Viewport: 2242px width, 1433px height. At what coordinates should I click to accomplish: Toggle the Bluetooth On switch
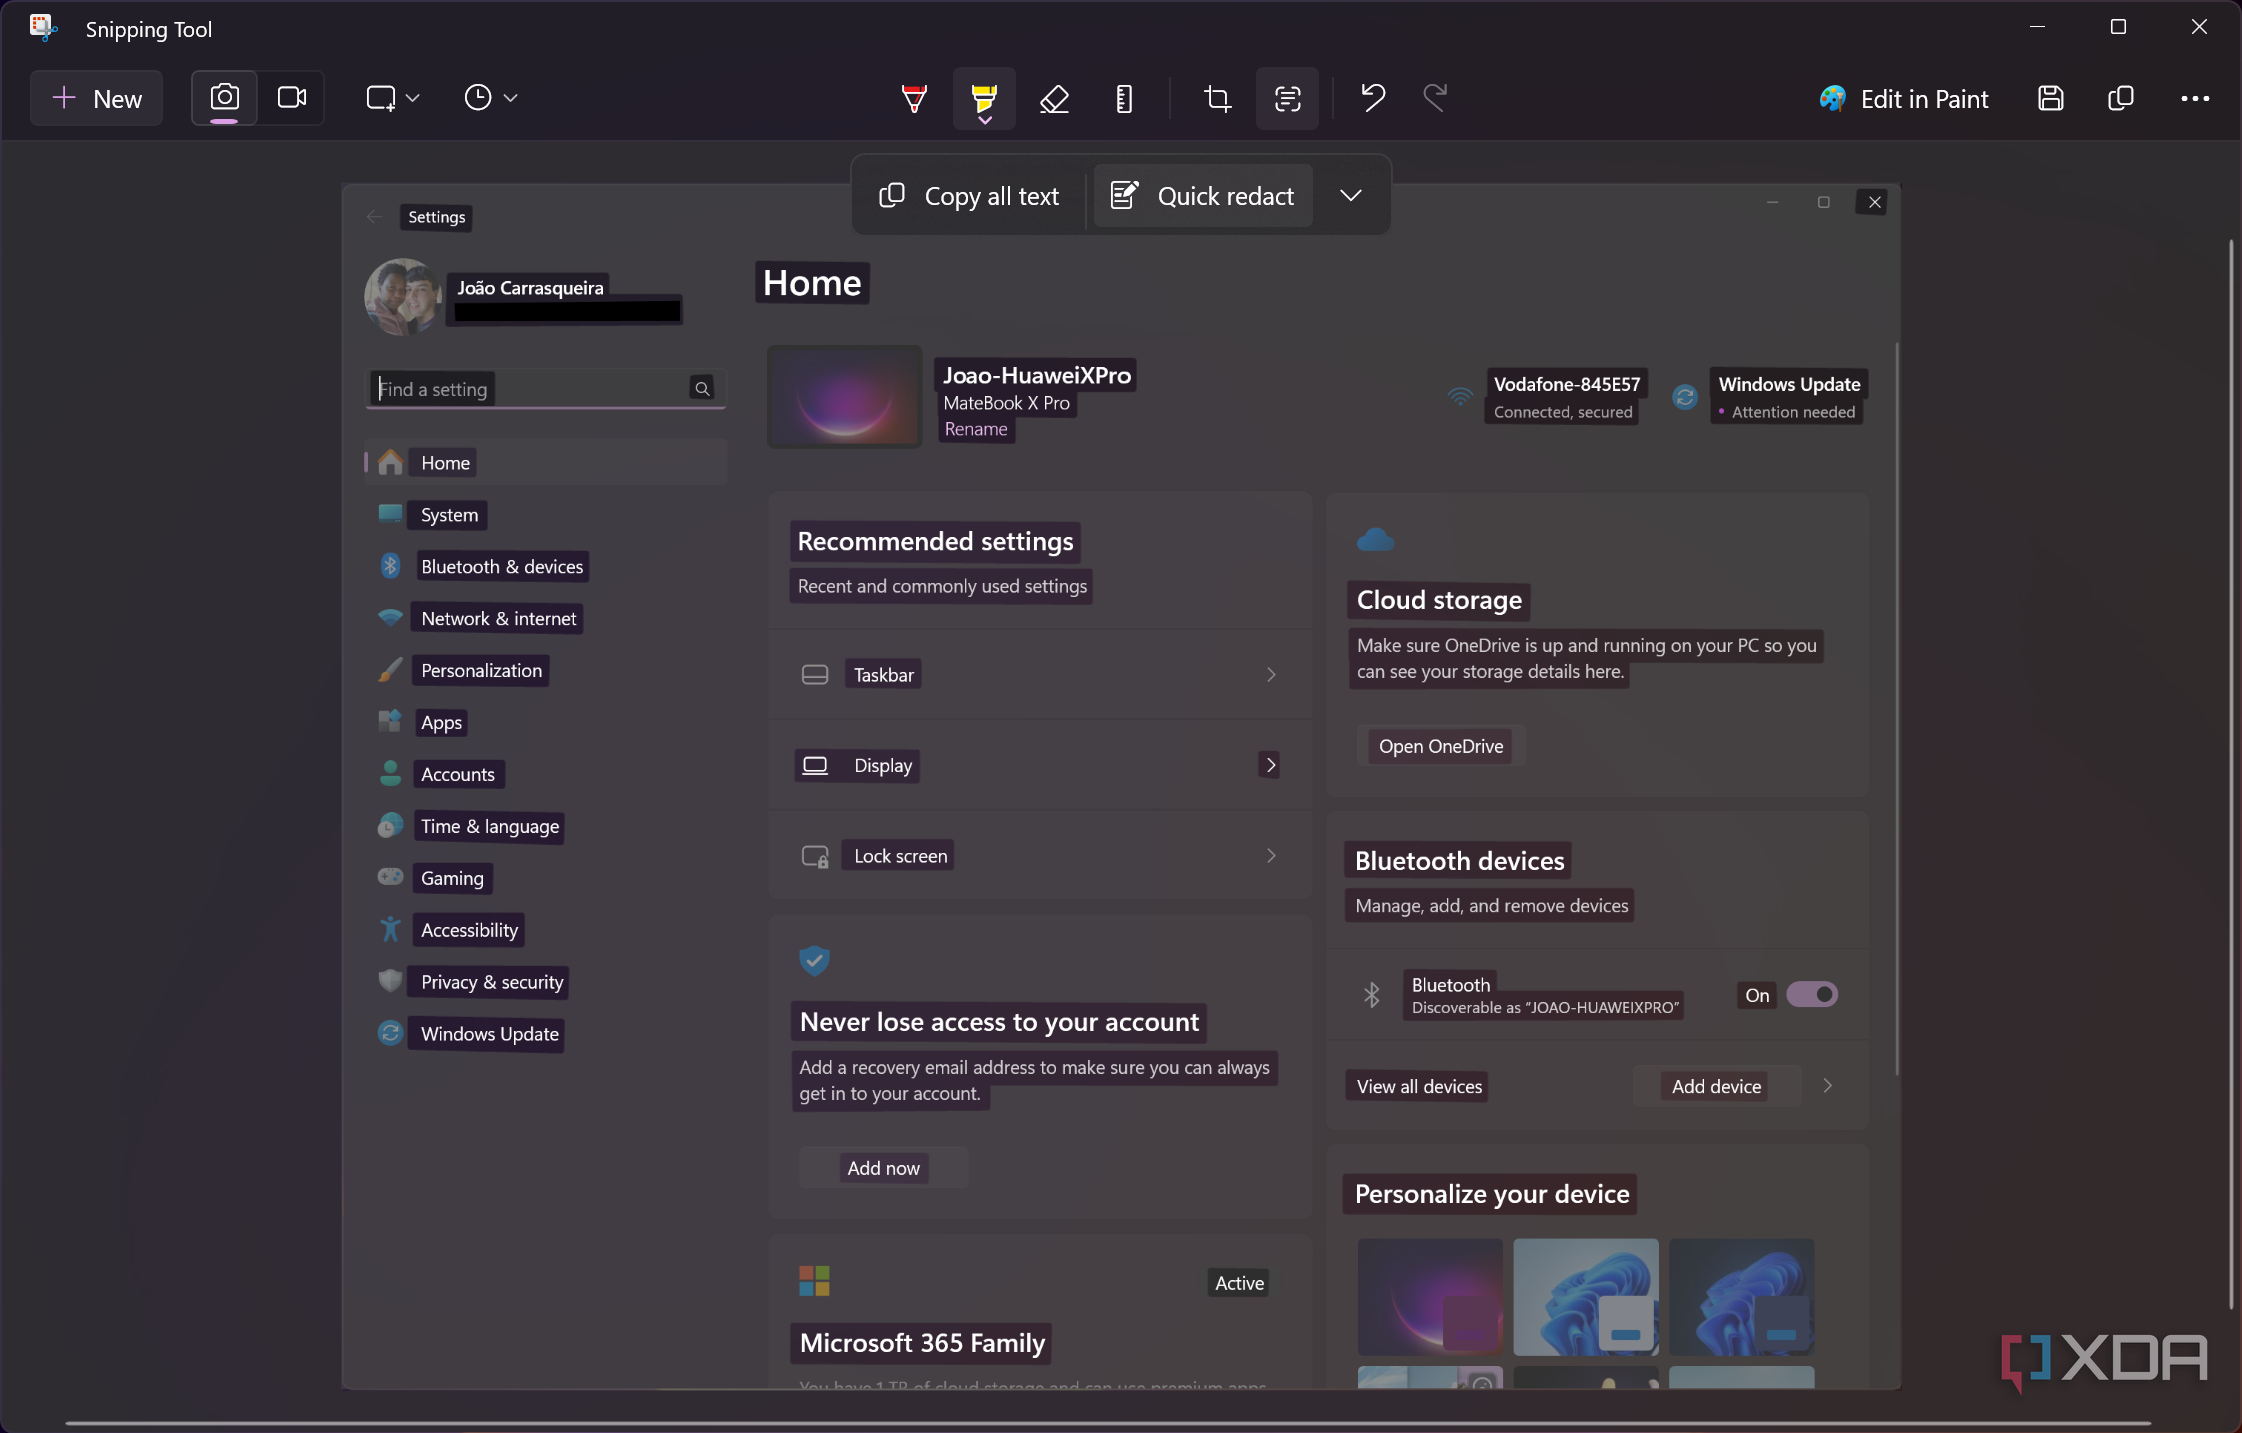click(1812, 995)
